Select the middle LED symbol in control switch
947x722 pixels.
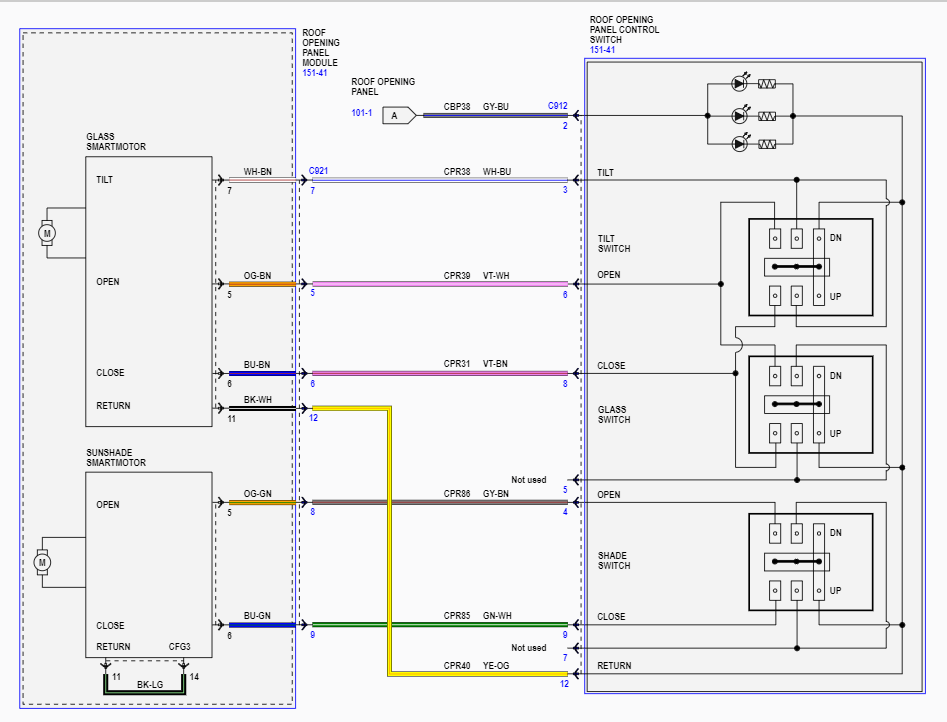pos(740,114)
